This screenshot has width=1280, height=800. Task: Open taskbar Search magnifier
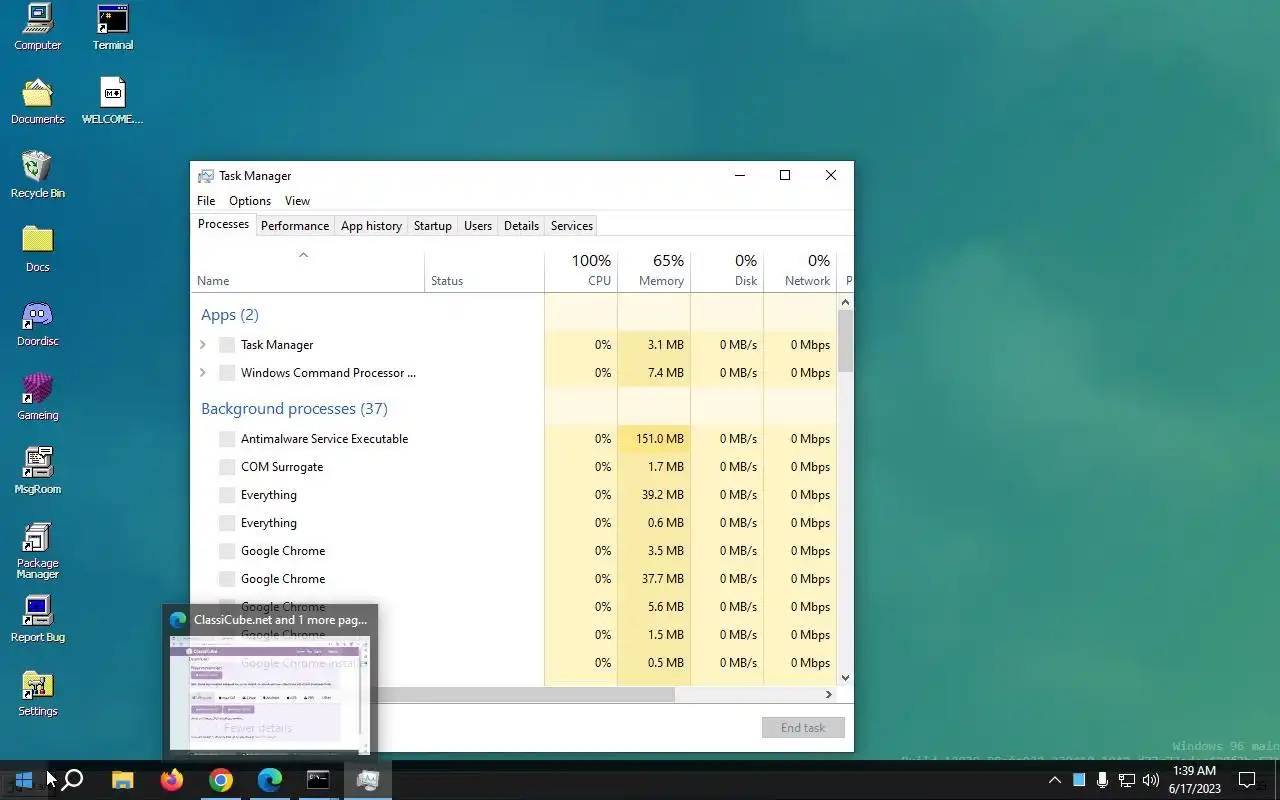click(x=72, y=780)
